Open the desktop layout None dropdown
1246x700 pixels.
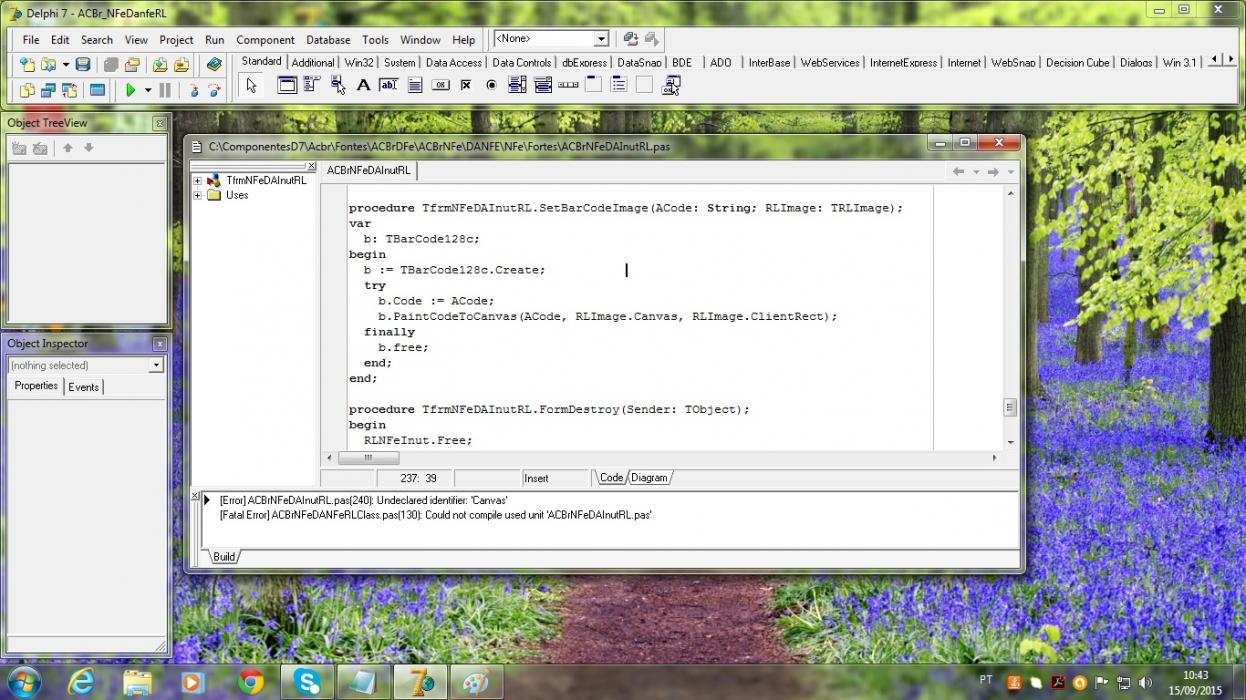601,39
